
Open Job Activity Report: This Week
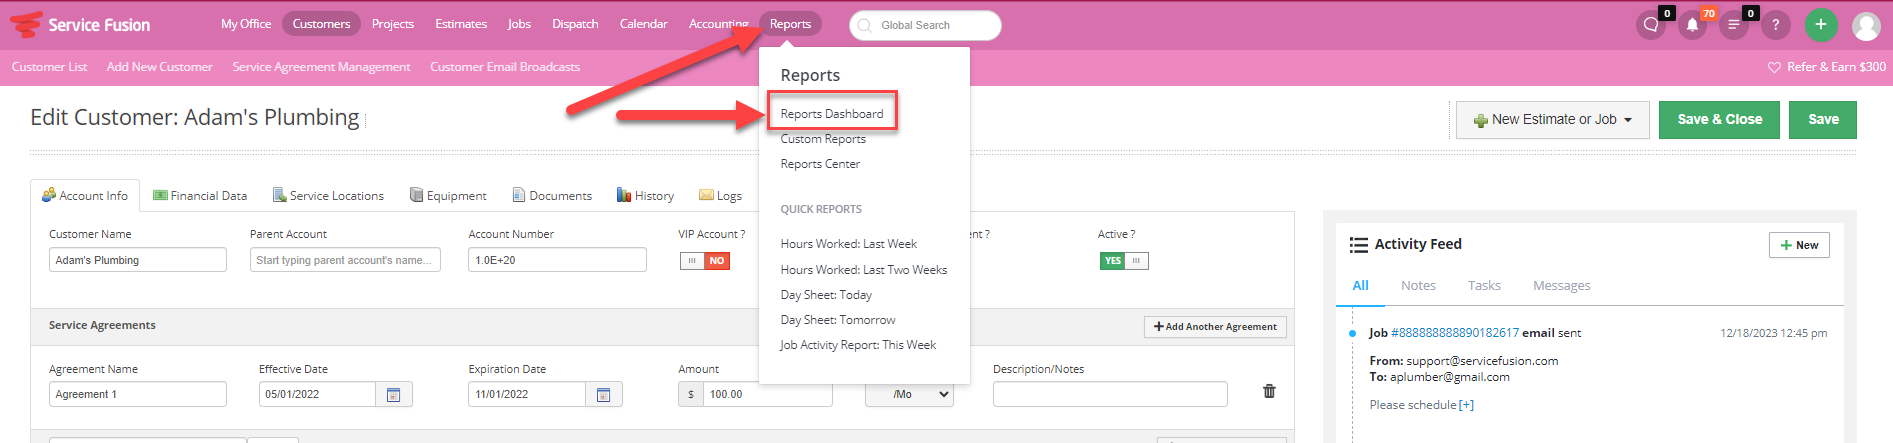coord(858,345)
